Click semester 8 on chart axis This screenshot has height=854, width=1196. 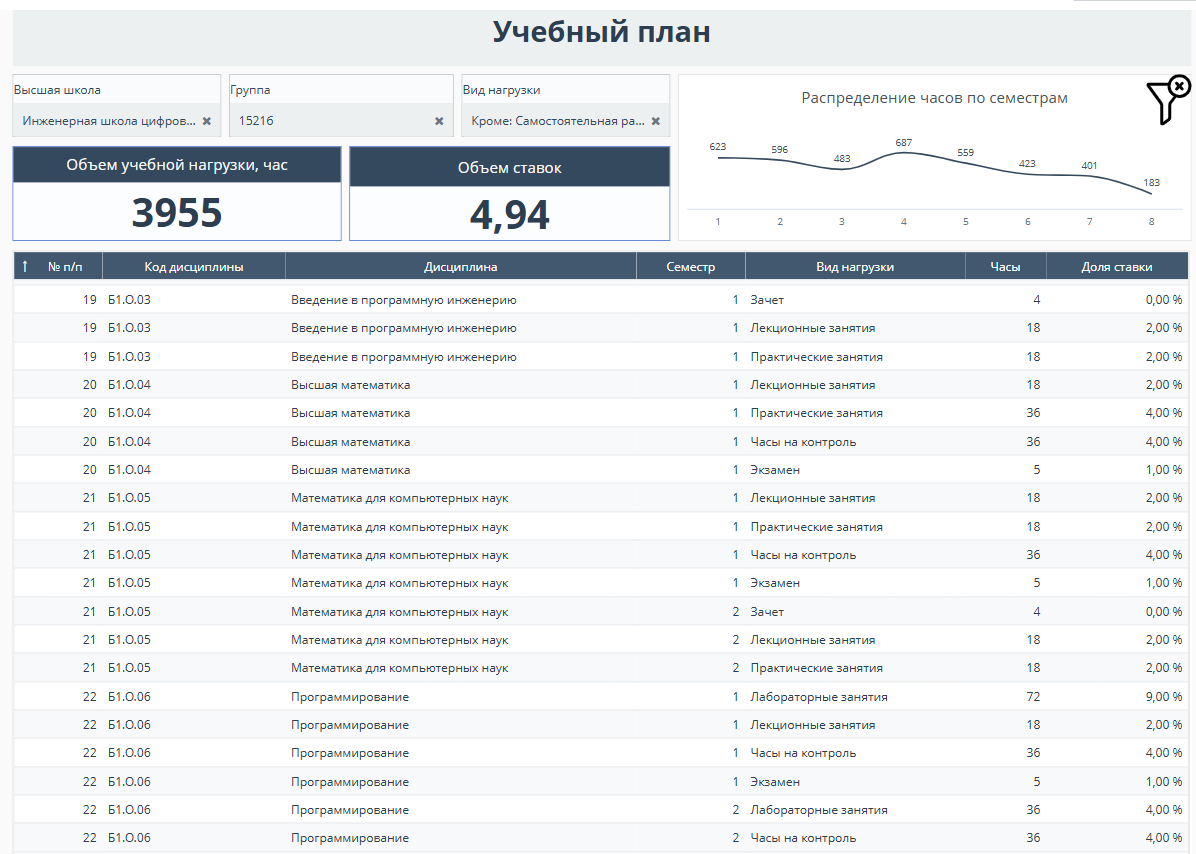click(1151, 222)
